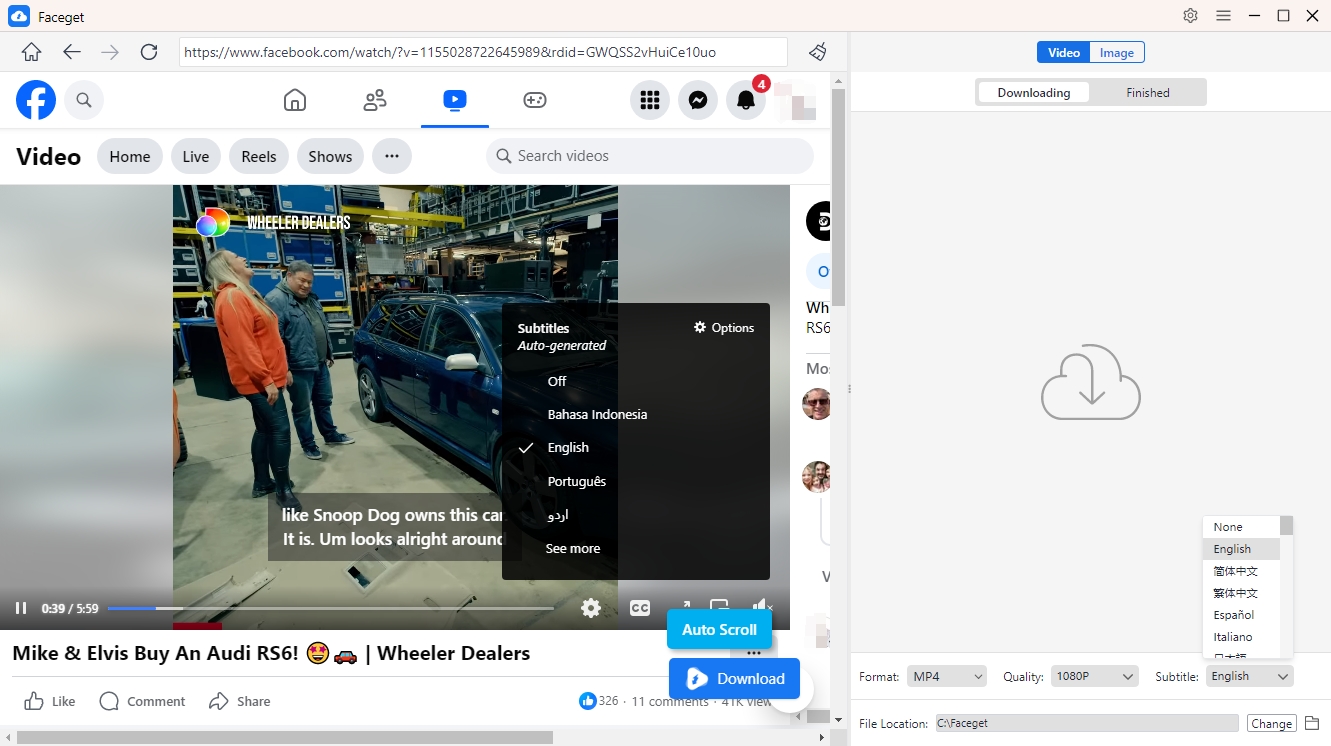Seek on the video progress bar
The width and height of the screenshot is (1331, 746).
tap(330, 608)
